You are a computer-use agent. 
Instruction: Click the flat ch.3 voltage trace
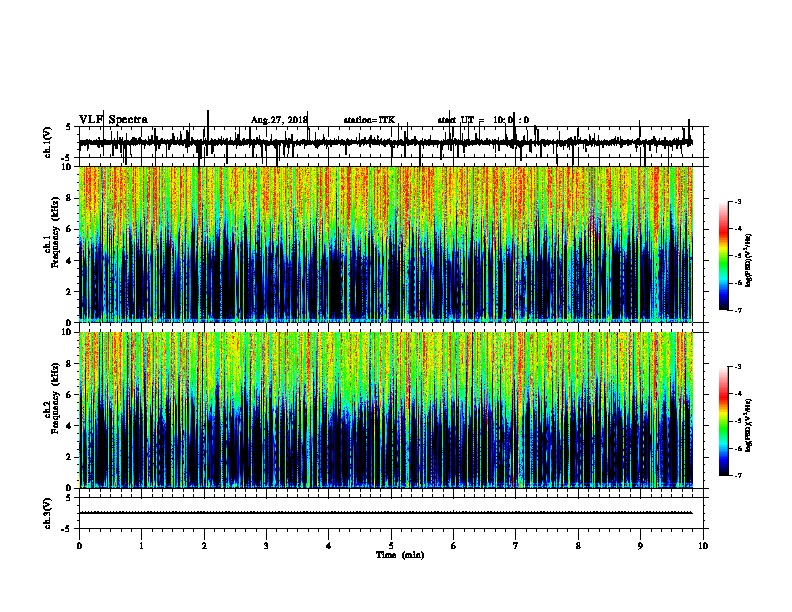pyautogui.click(x=386, y=513)
